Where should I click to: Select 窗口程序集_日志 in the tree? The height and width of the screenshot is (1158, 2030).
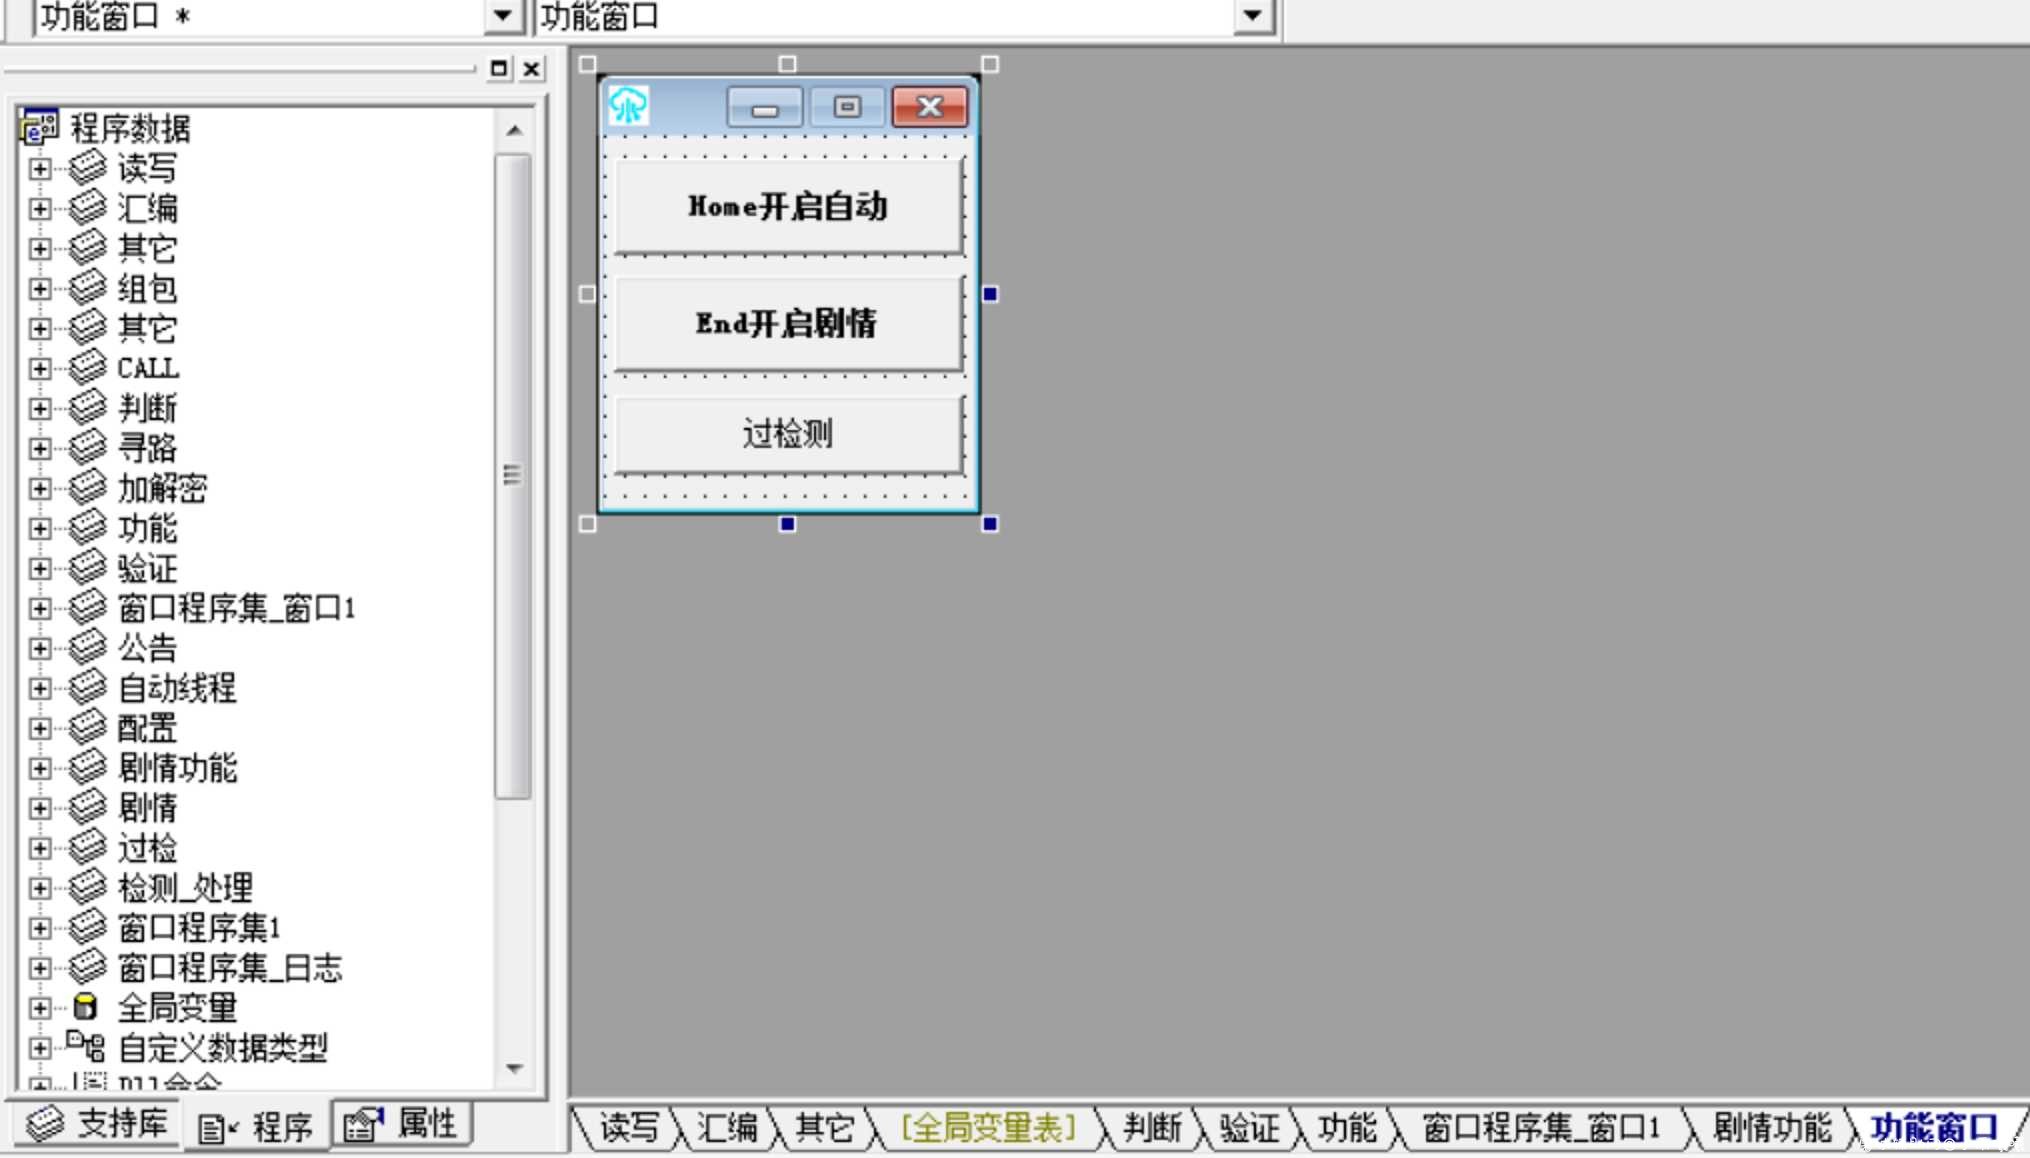coord(230,968)
